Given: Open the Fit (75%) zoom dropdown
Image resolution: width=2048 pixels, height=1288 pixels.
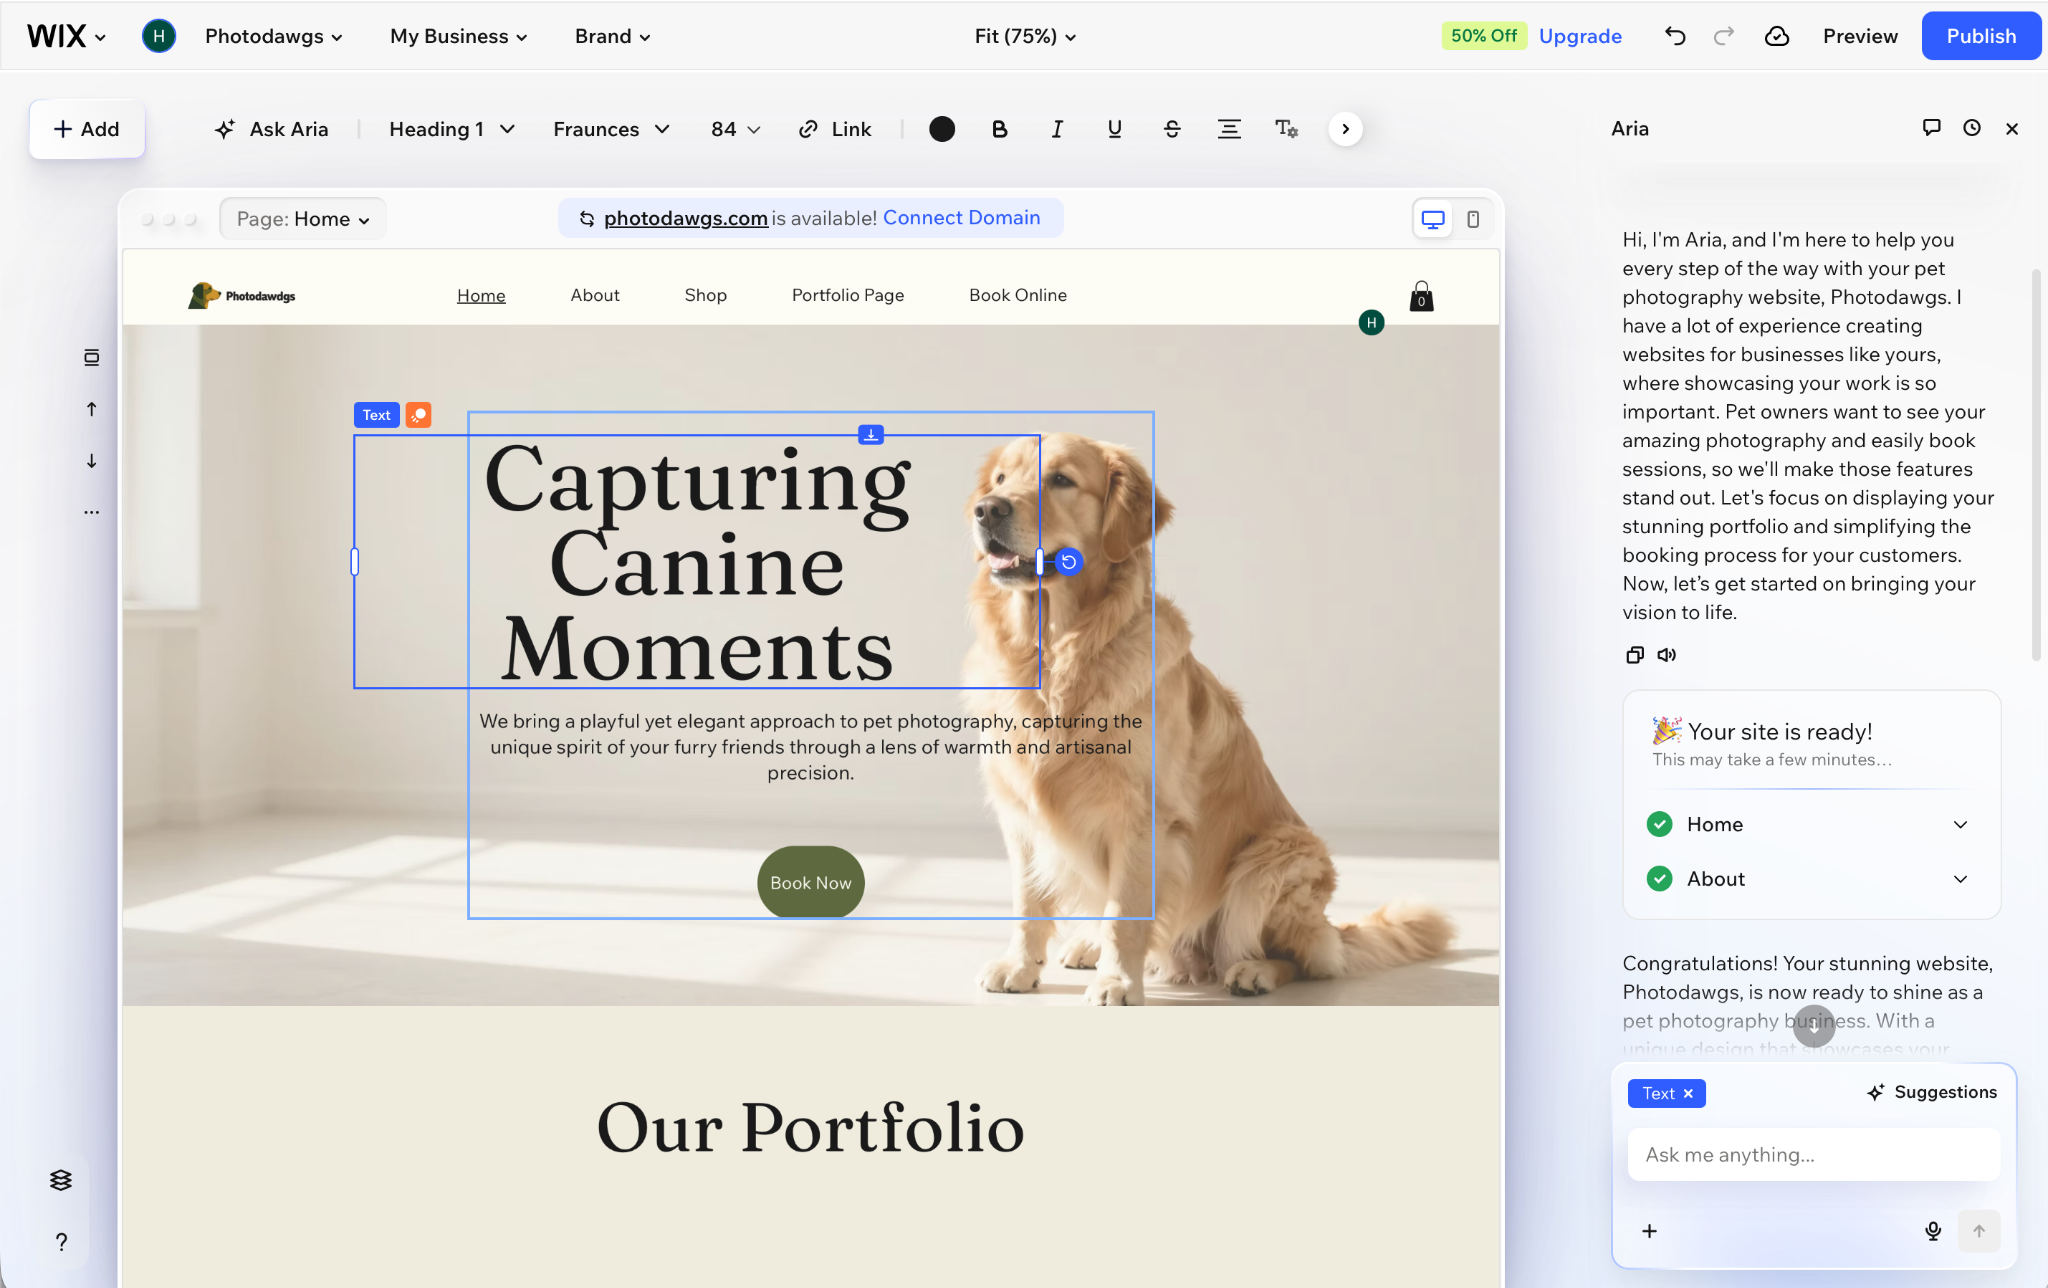Looking at the screenshot, I should (x=1025, y=36).
